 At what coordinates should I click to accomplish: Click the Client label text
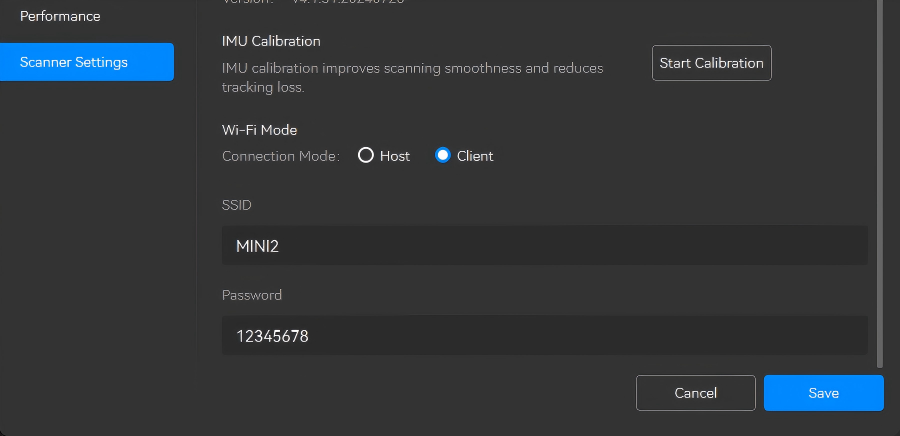(475, 156)
